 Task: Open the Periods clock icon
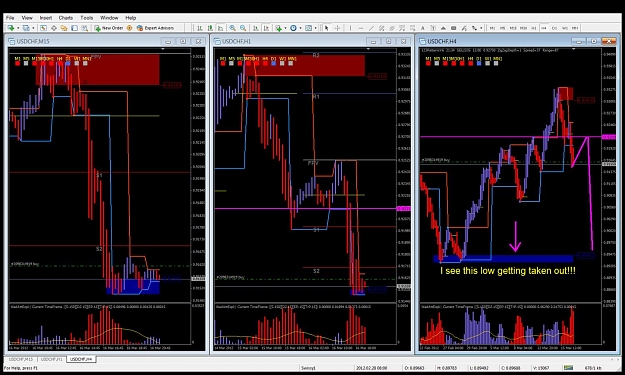point(293,28)
